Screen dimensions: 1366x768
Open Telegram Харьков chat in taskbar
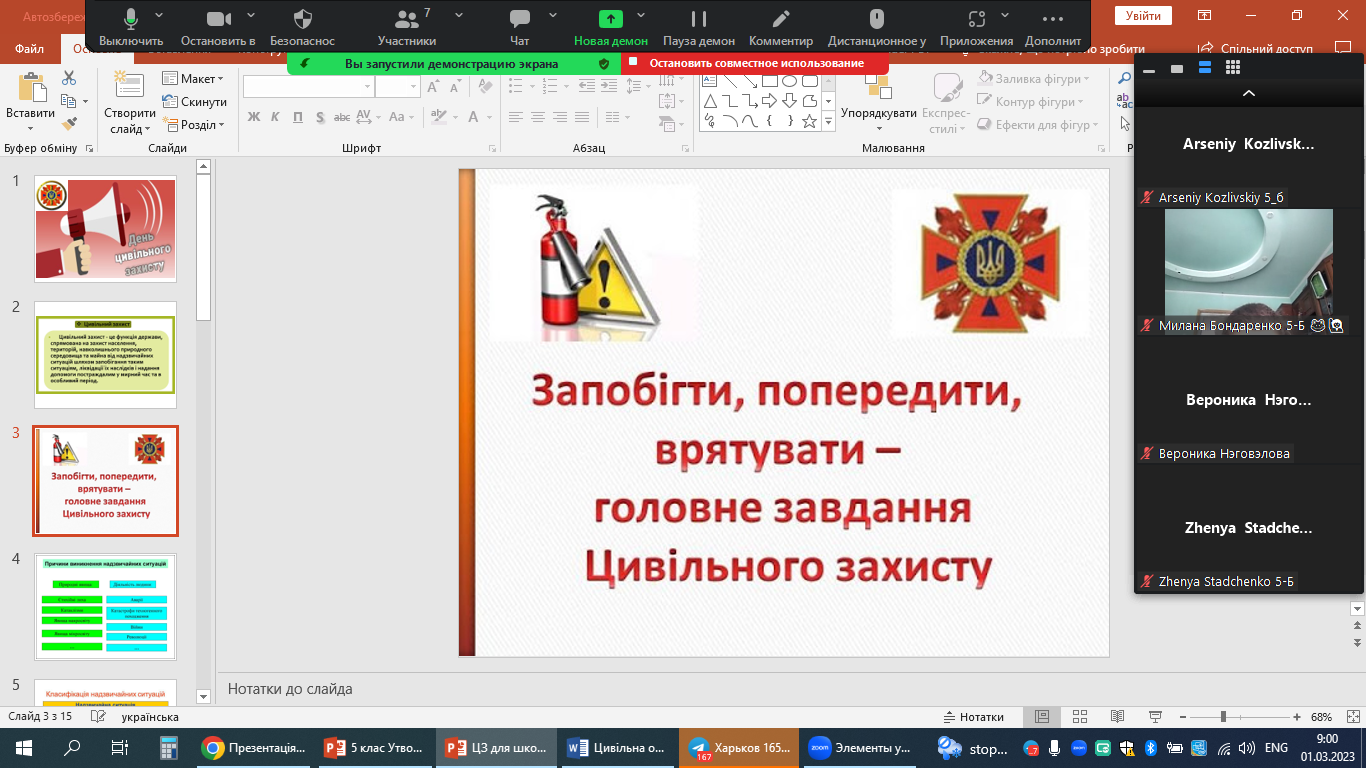click(741, 748)
